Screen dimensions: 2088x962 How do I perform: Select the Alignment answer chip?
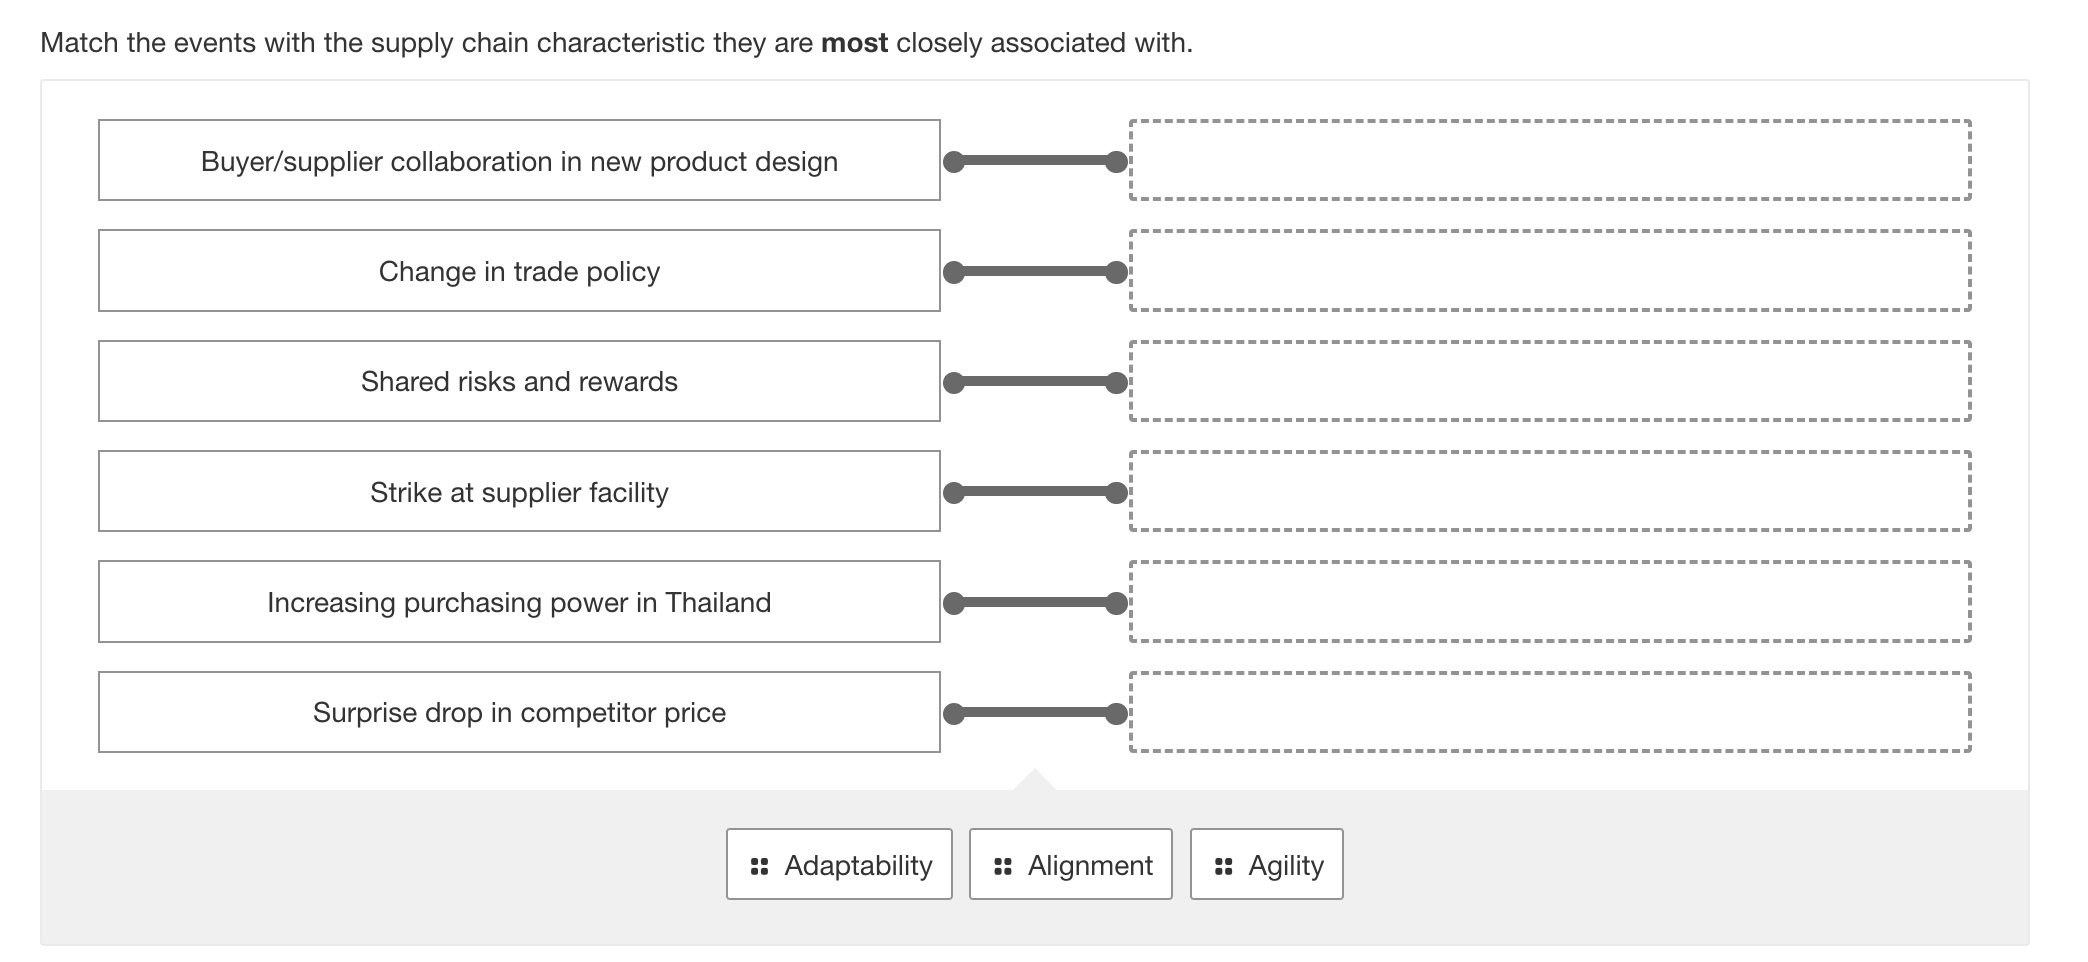tap(1070, 864)
